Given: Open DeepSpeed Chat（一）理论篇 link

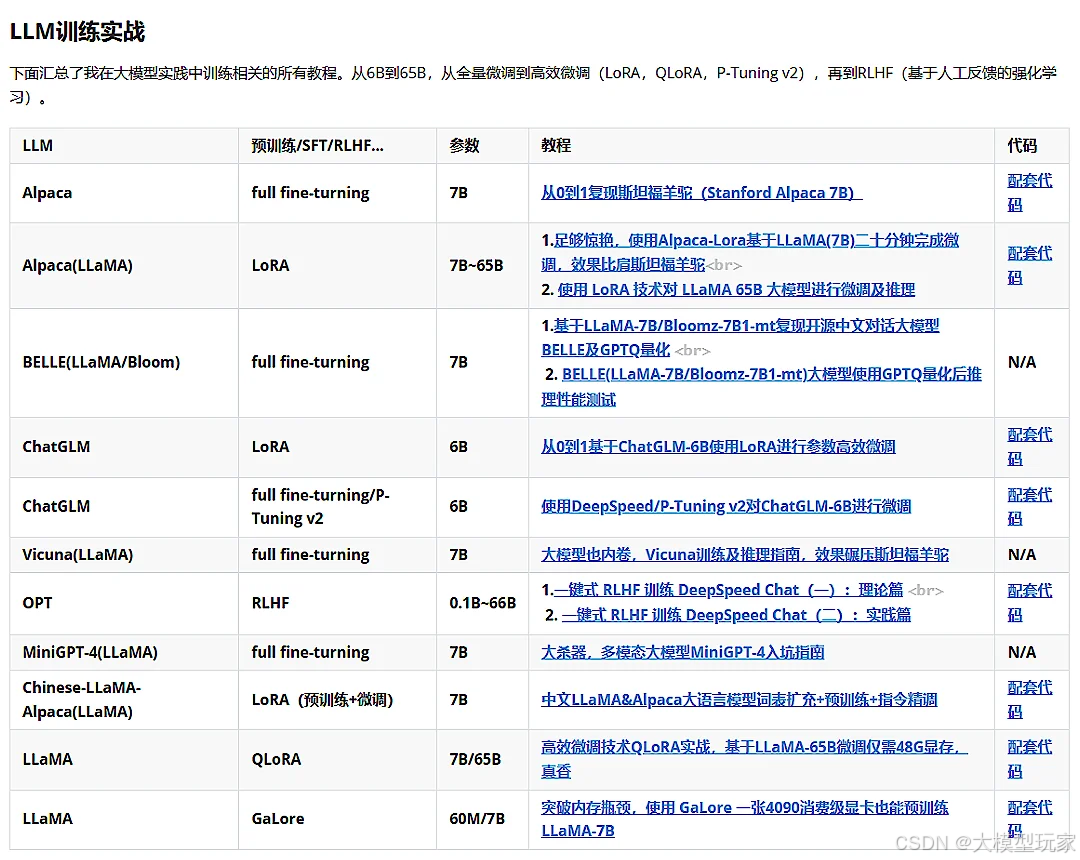Looking at the screenshot, I should click(720, 590).
